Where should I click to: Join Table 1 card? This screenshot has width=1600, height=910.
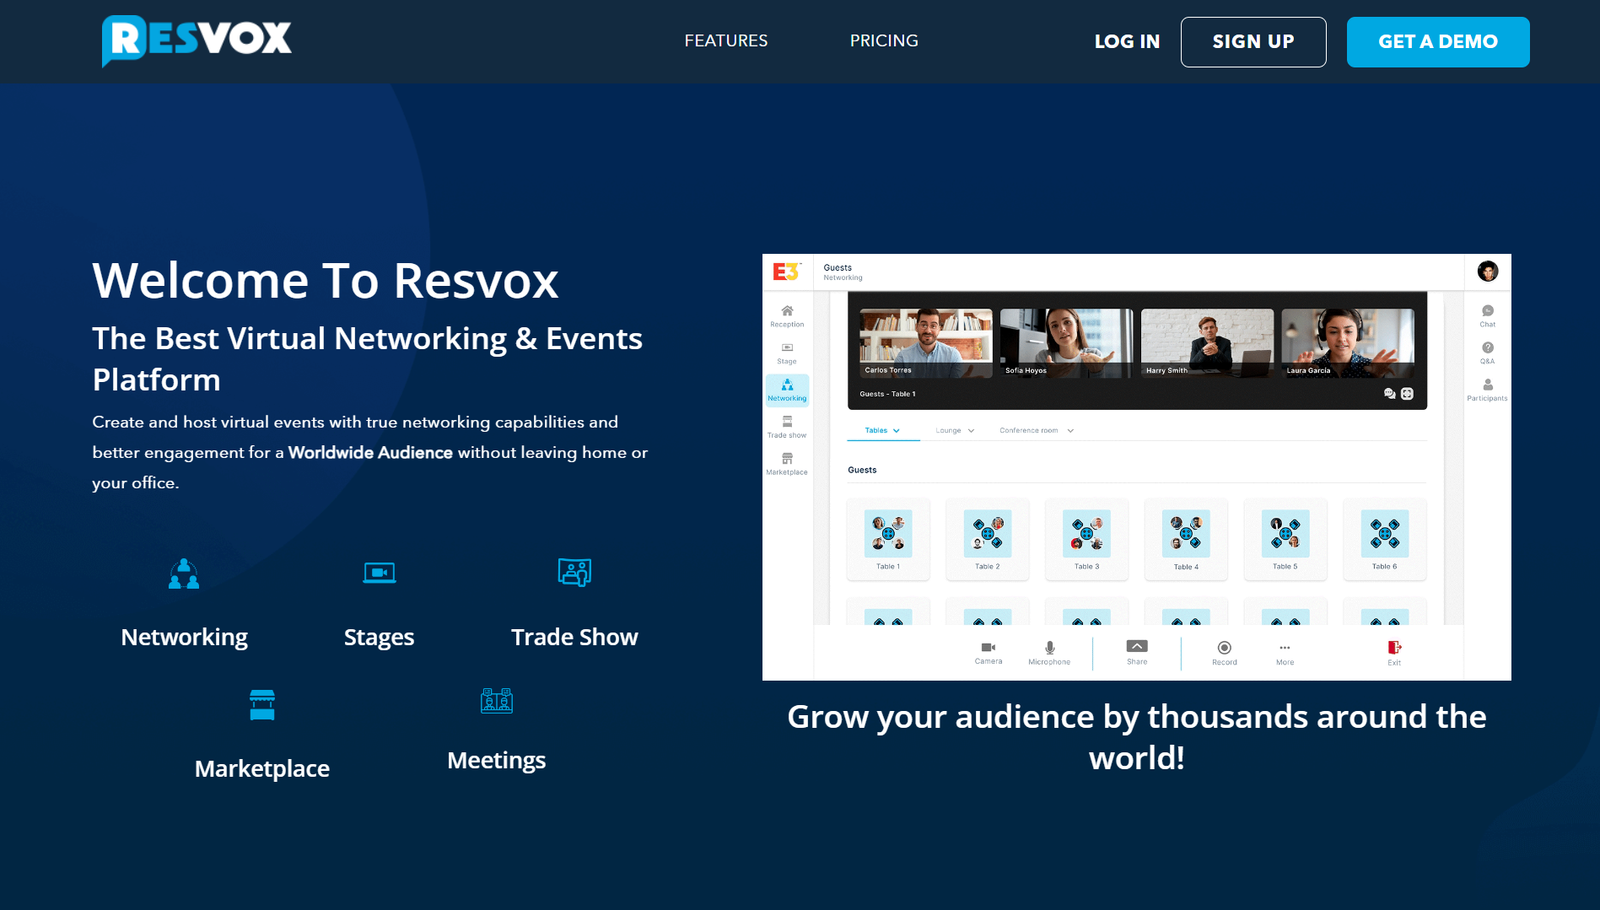(x=888, y=540)
